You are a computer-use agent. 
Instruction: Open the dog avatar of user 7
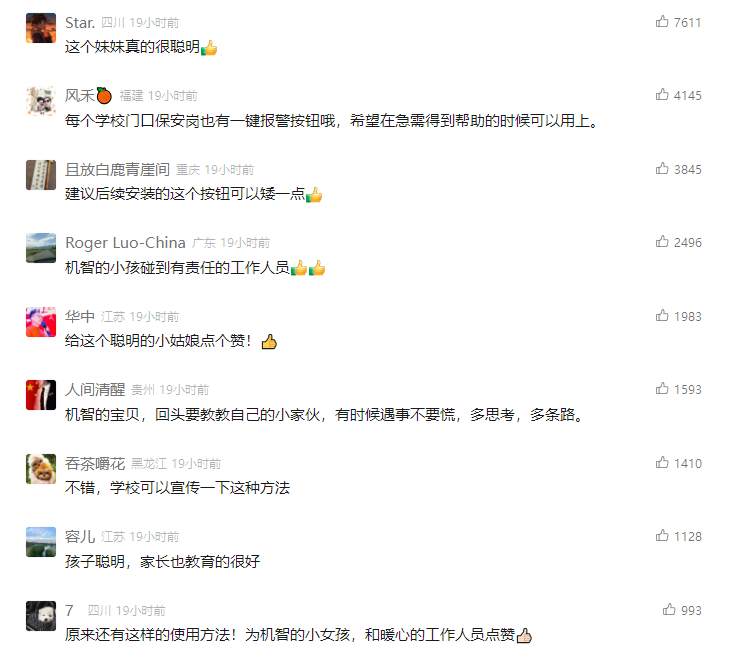(41, 616)
